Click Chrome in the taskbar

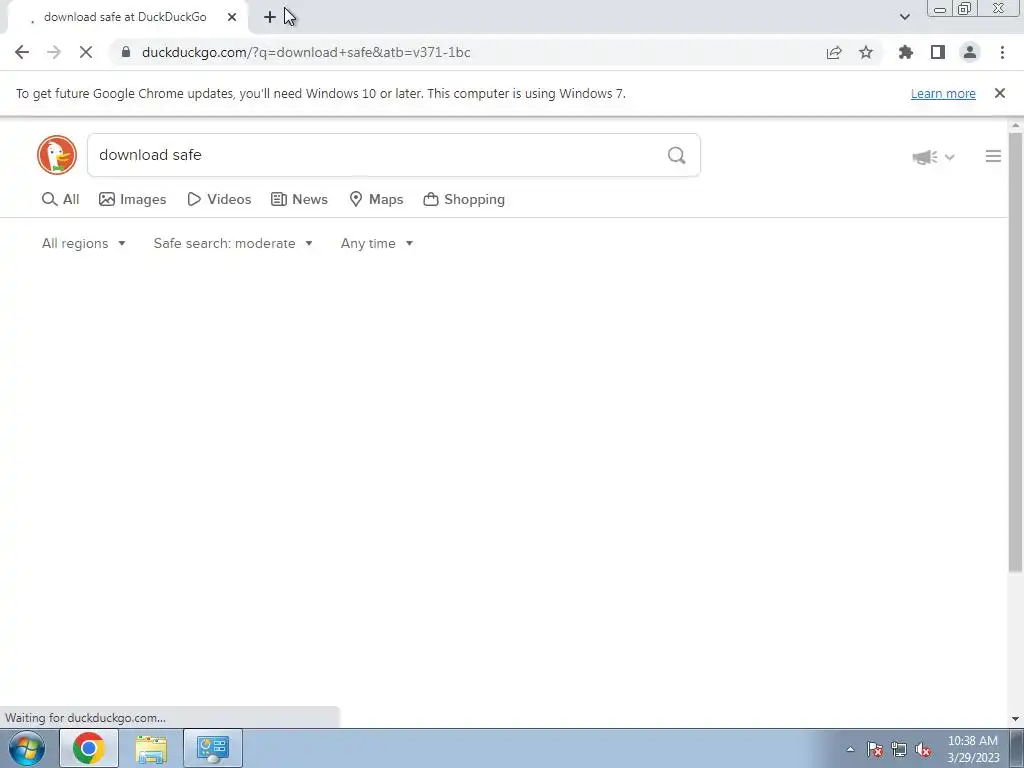pos(89,748)
